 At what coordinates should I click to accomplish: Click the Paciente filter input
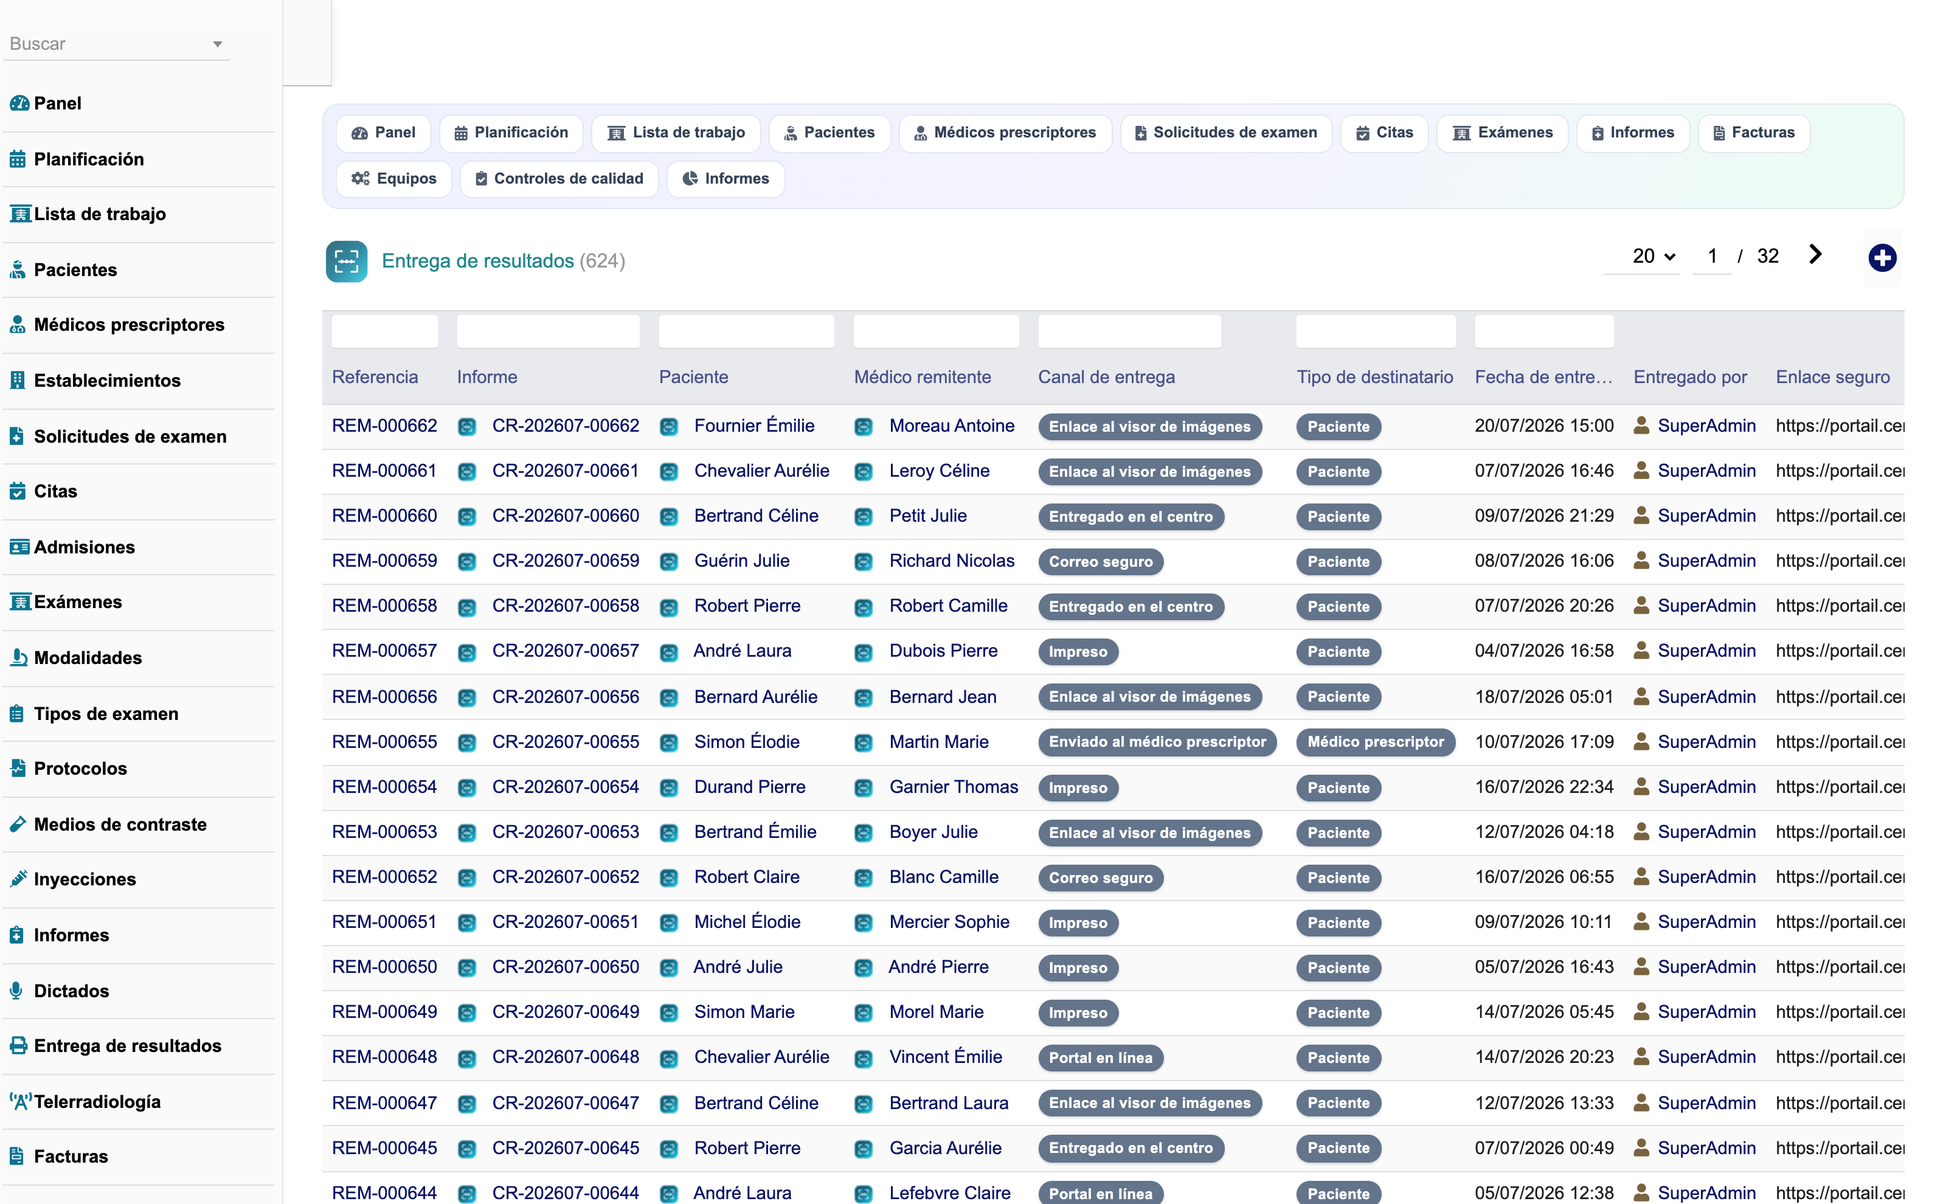[x=746, y=331]
